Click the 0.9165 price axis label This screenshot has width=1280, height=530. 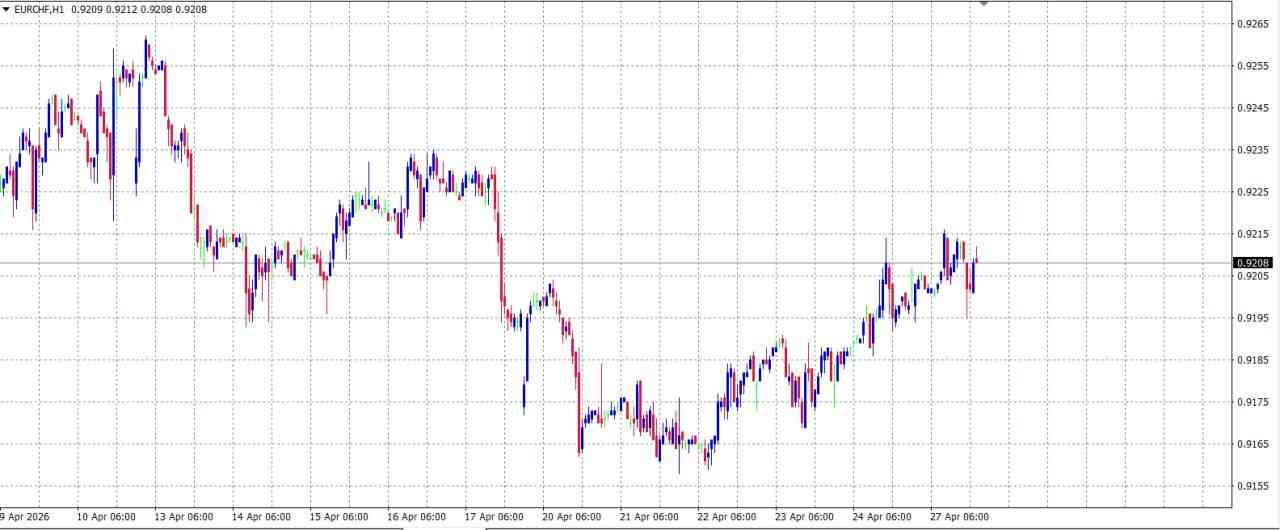tap(1253, 444)
